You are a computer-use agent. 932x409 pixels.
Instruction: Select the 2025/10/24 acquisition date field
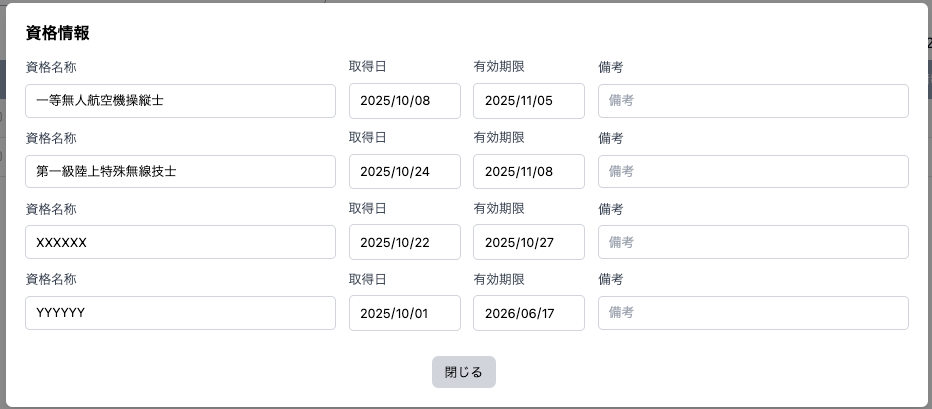[404, 171]
